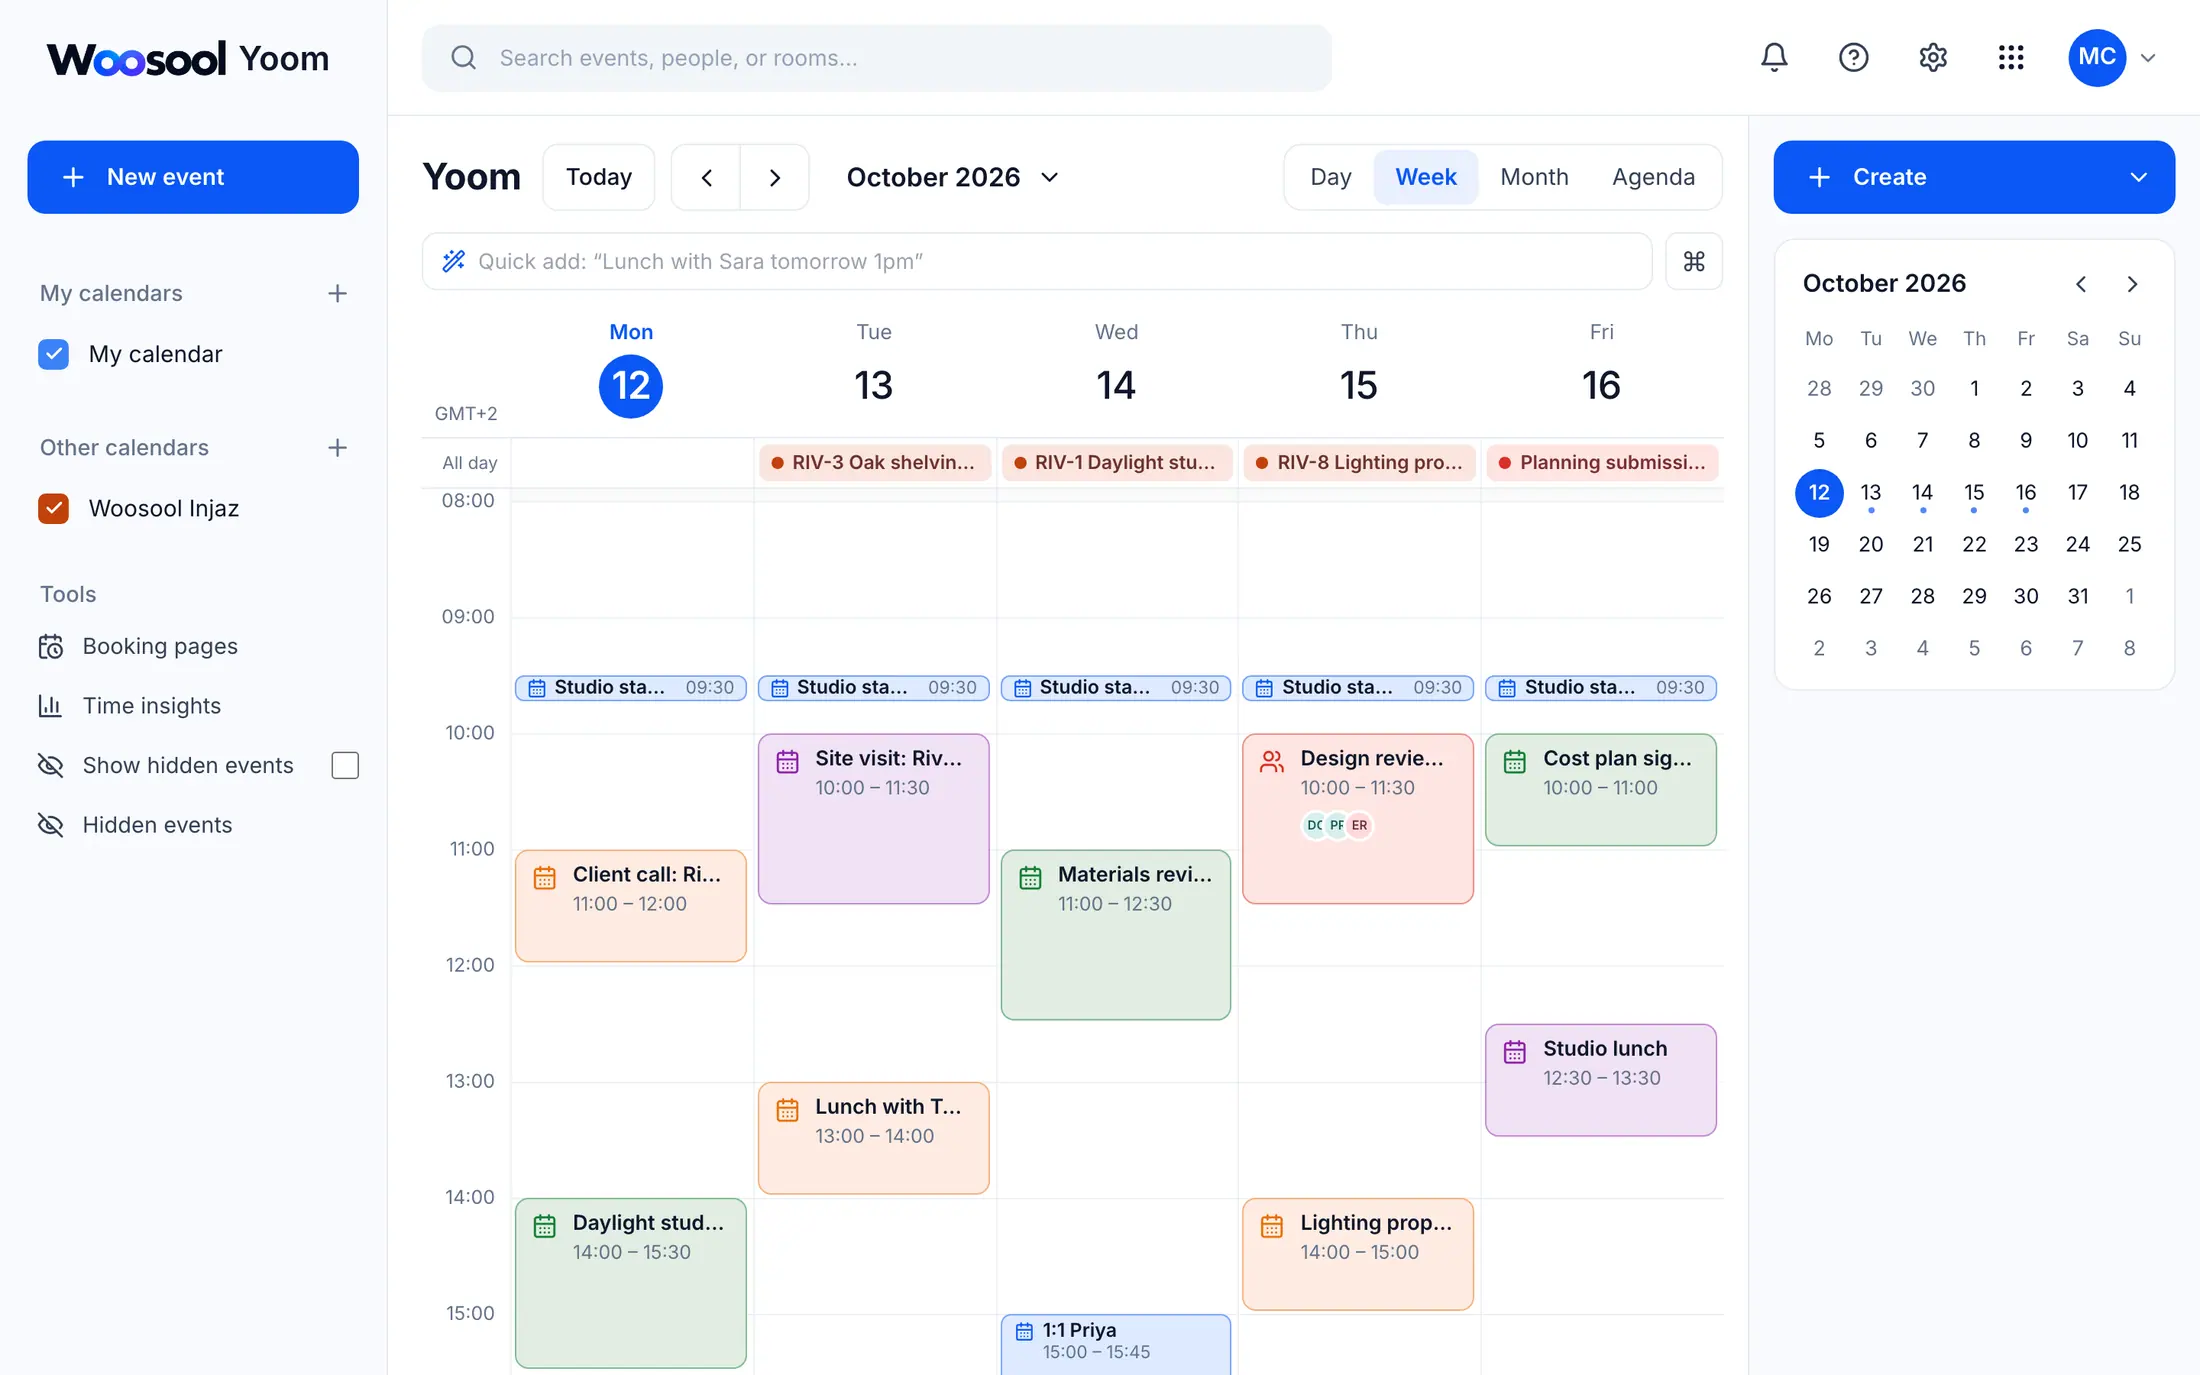Viewport: 2200px width, 1375px height.
Task: Show next month in mini calendar
Action: click(x=2132, y=284)
